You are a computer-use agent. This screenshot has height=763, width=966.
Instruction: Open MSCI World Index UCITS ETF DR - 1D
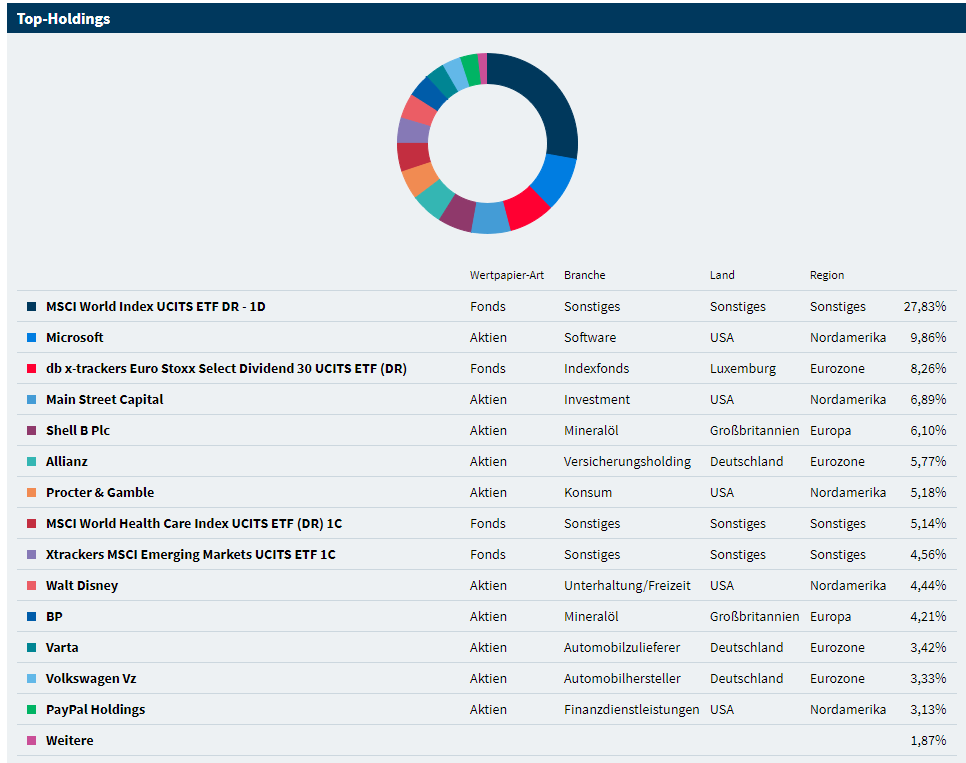click(x=155, y=306)
